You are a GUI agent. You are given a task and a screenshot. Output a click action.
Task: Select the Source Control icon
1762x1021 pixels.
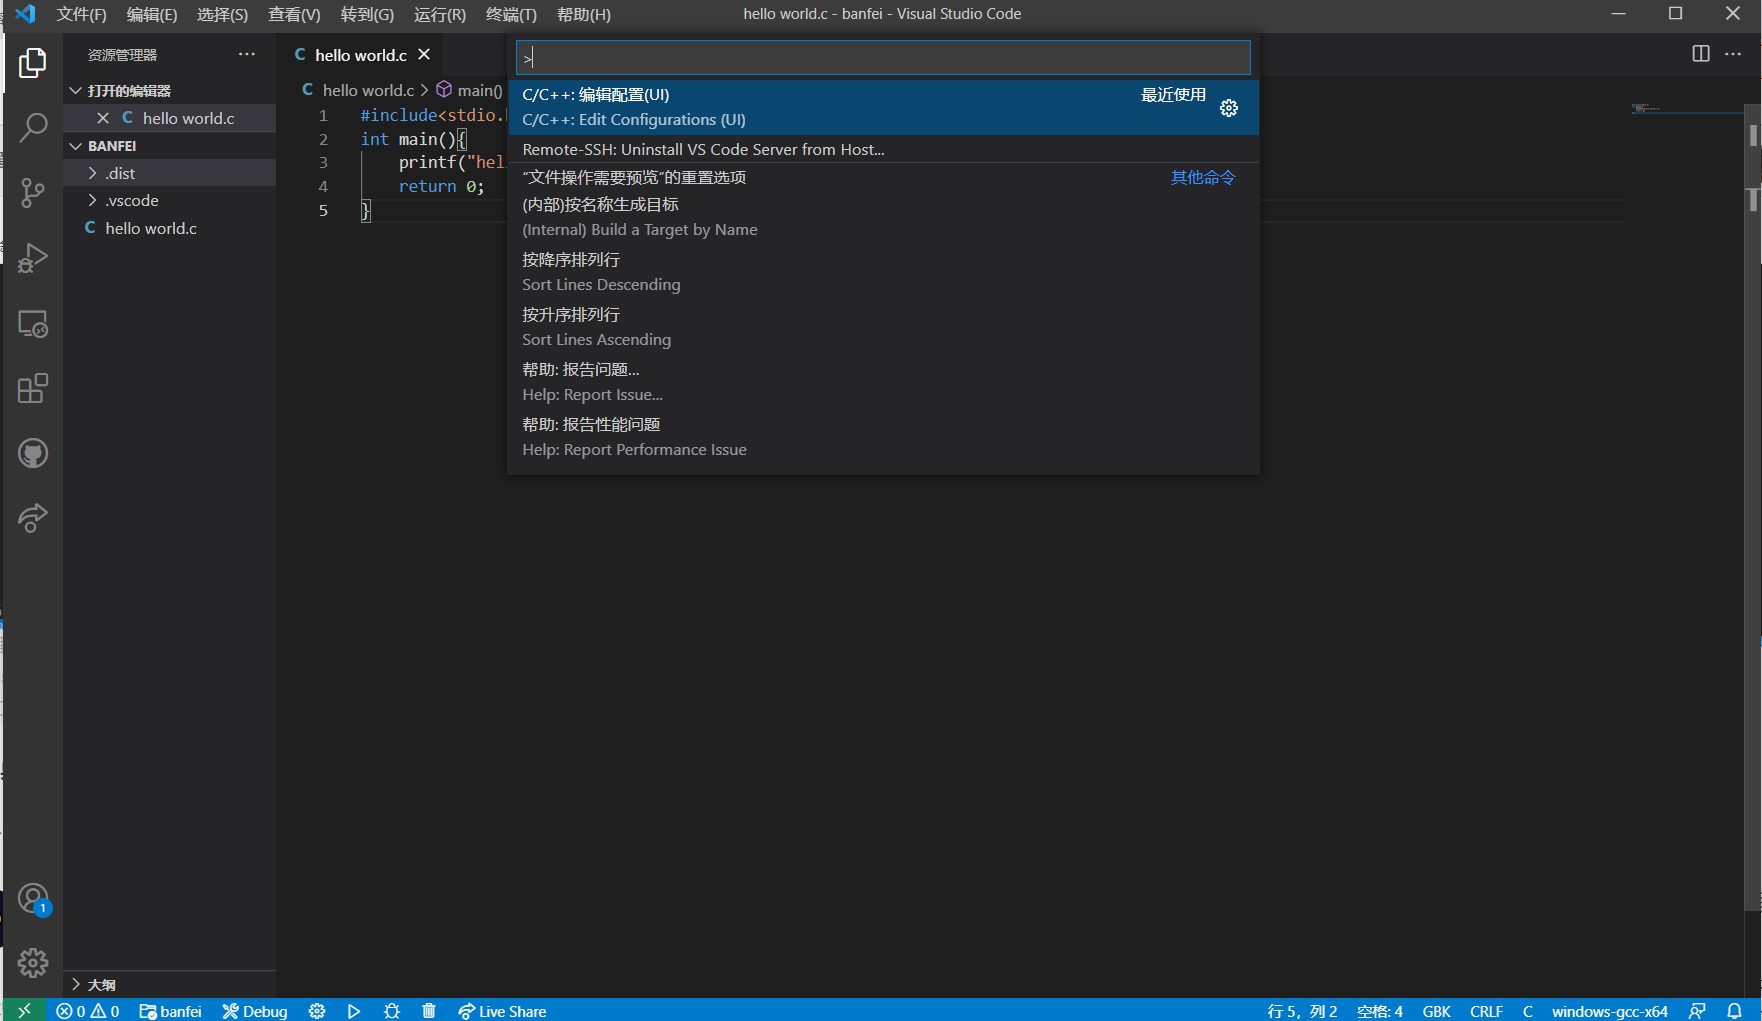(x=33, y=193)
